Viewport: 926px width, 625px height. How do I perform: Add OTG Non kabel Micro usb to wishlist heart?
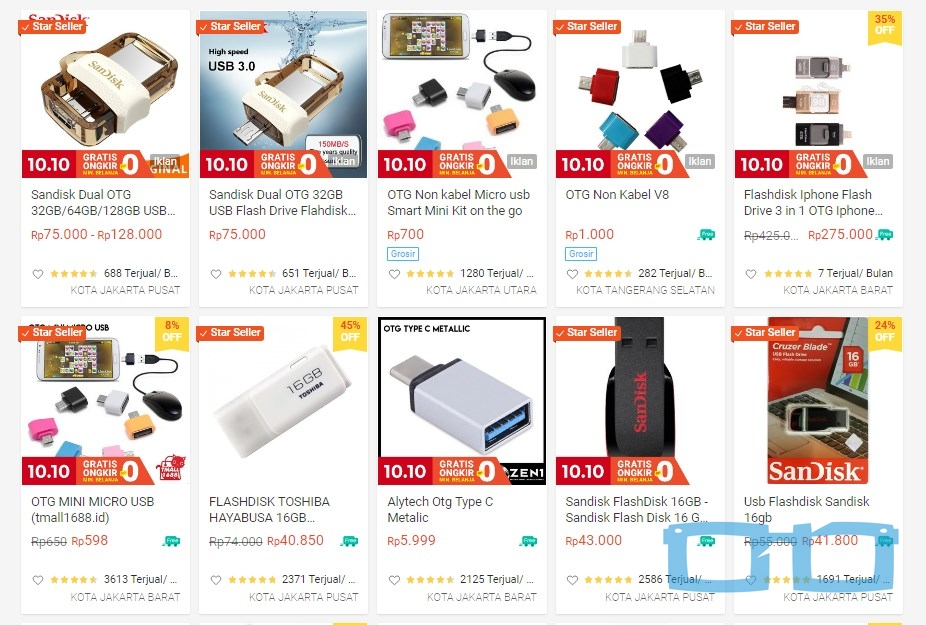tap(394, 274)
